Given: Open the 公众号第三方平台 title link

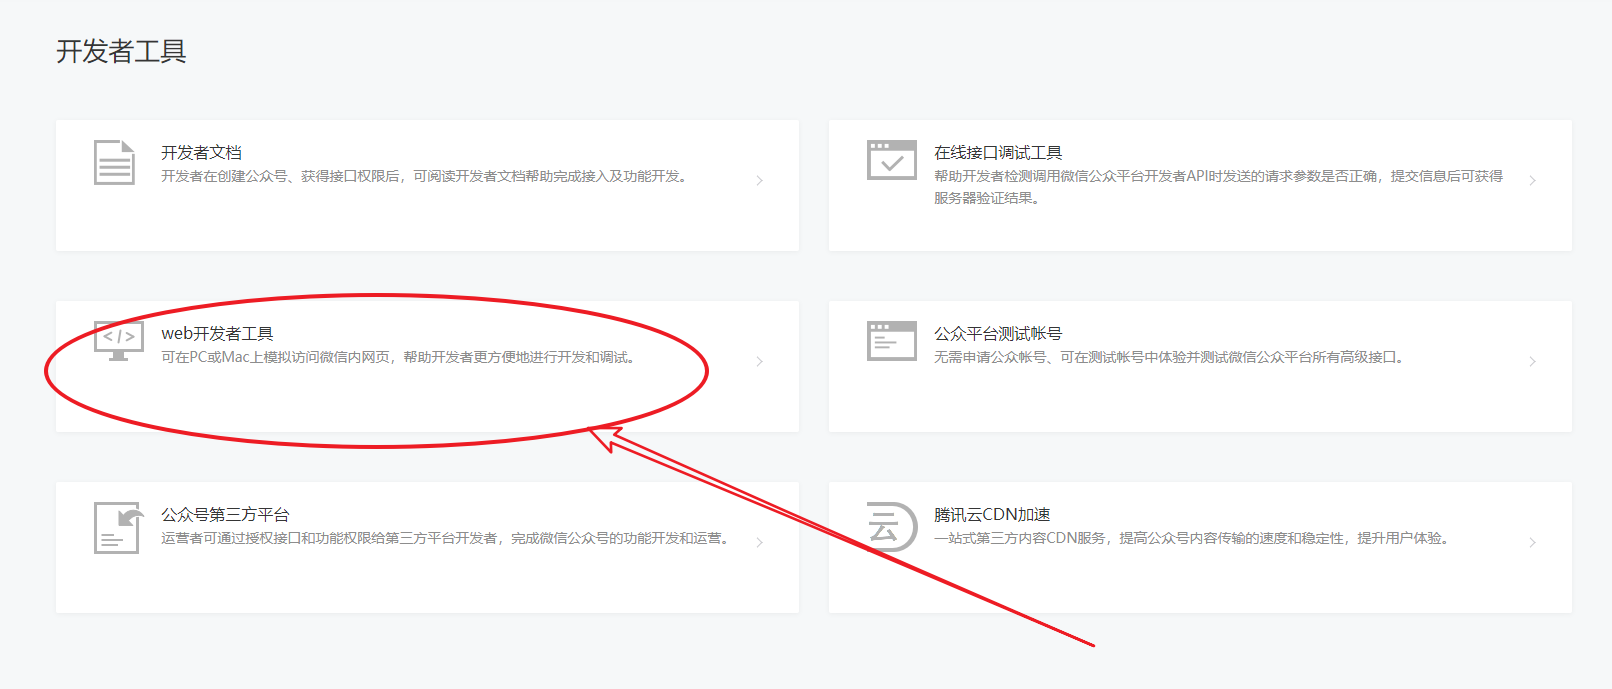Looking at the screenshot, I should (x=225, y=514).
